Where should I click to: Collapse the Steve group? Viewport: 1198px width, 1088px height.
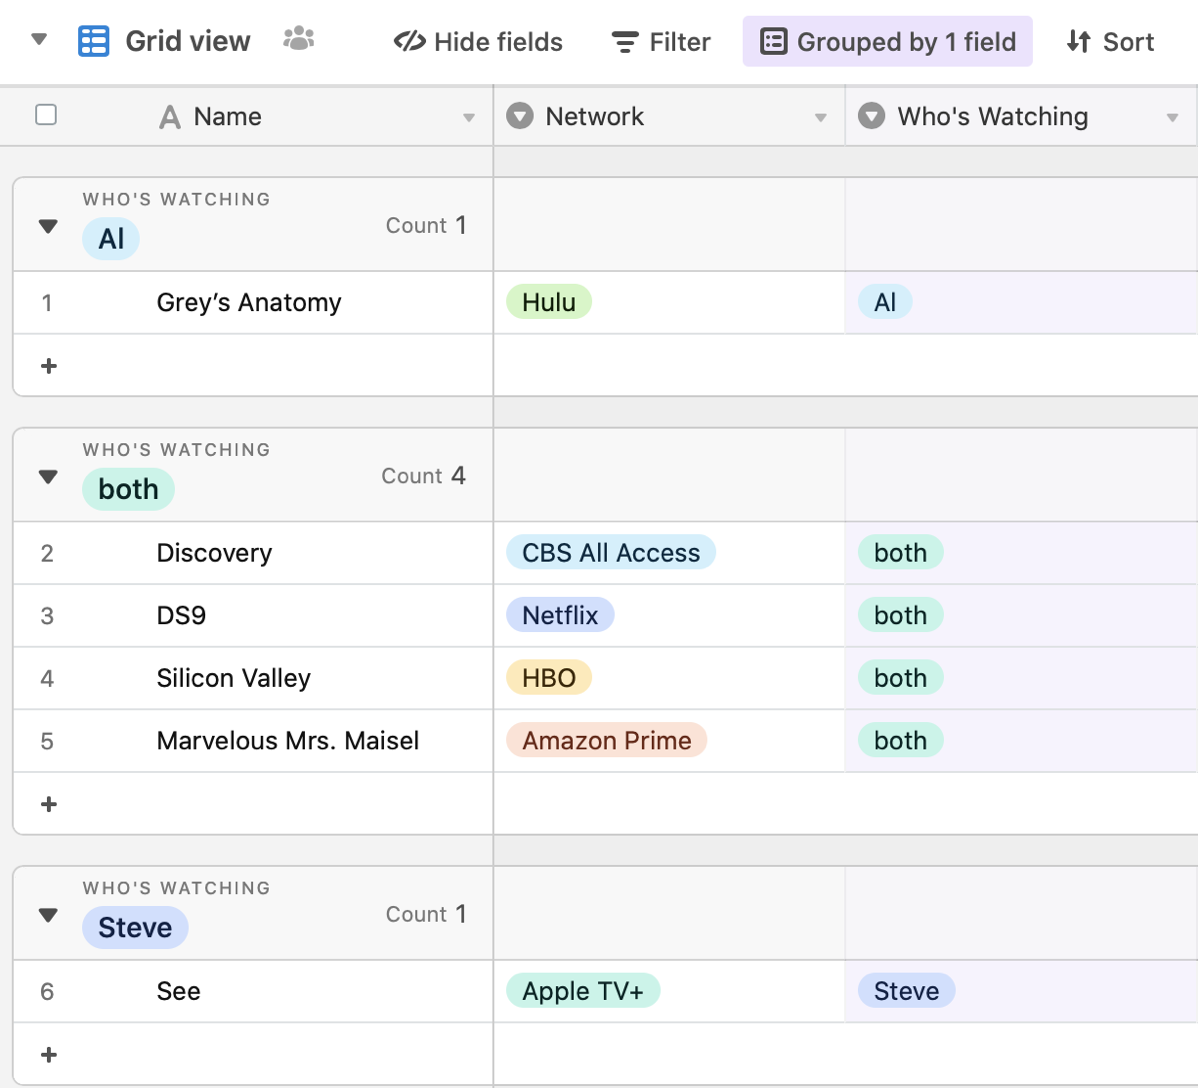pyautogui.click(x=48, y=915)
